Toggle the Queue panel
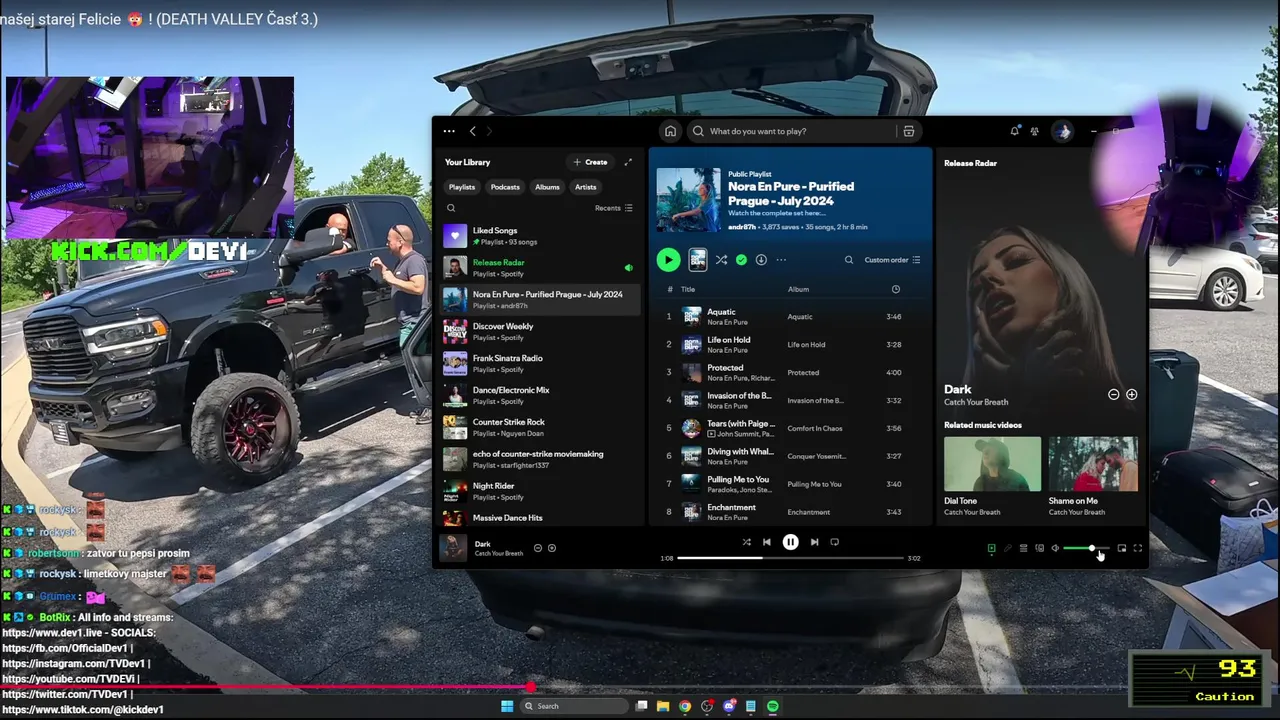This screenshot has width=1280, height=720. (x=1023, y=548)
